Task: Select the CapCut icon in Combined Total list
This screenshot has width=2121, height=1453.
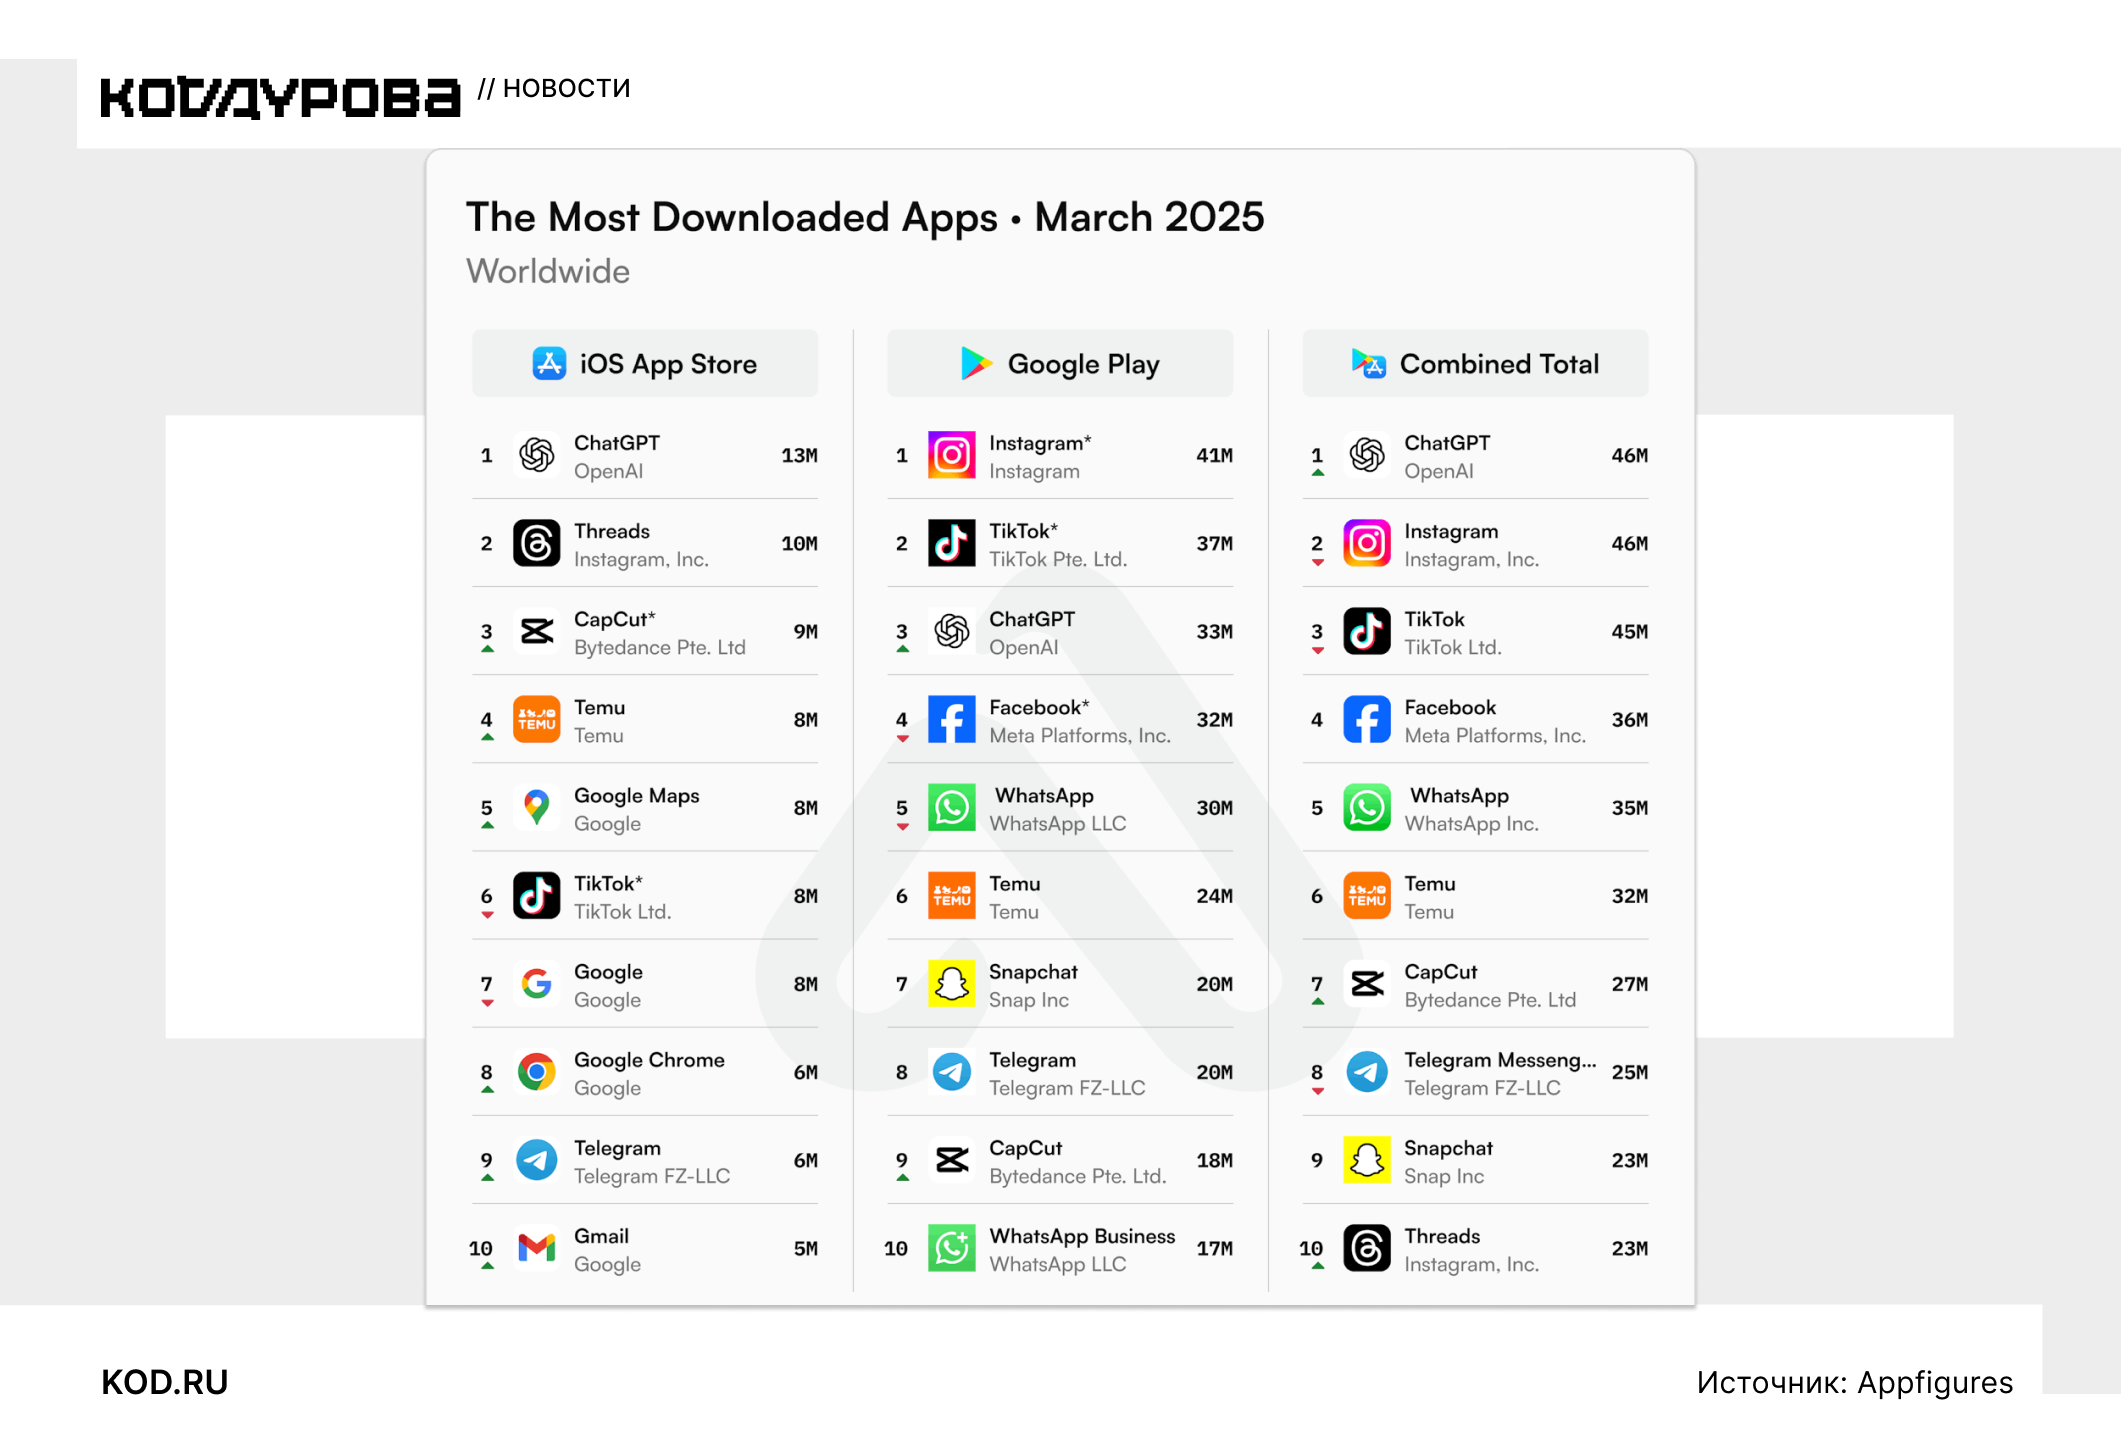Action: (1367, 984)
